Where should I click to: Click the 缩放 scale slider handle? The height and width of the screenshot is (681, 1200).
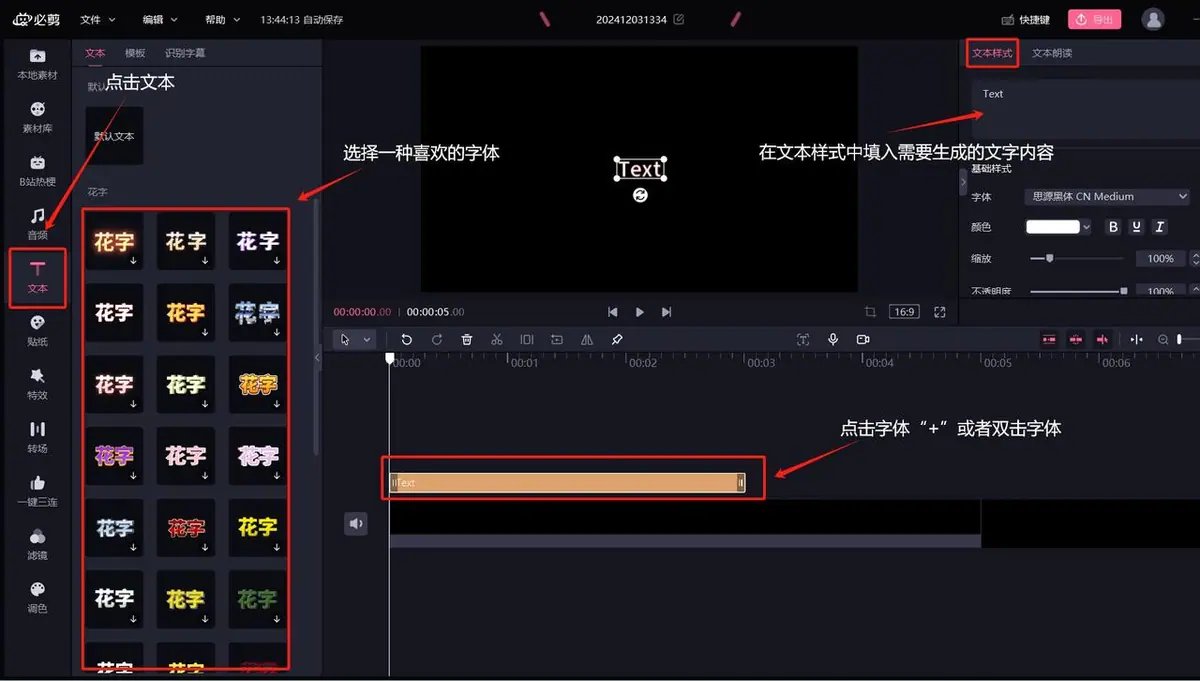[1049, 258]
